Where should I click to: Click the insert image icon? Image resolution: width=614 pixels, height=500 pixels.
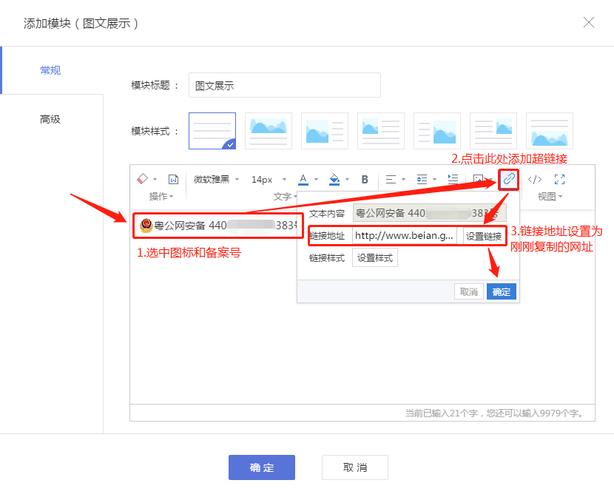point(478,179)
